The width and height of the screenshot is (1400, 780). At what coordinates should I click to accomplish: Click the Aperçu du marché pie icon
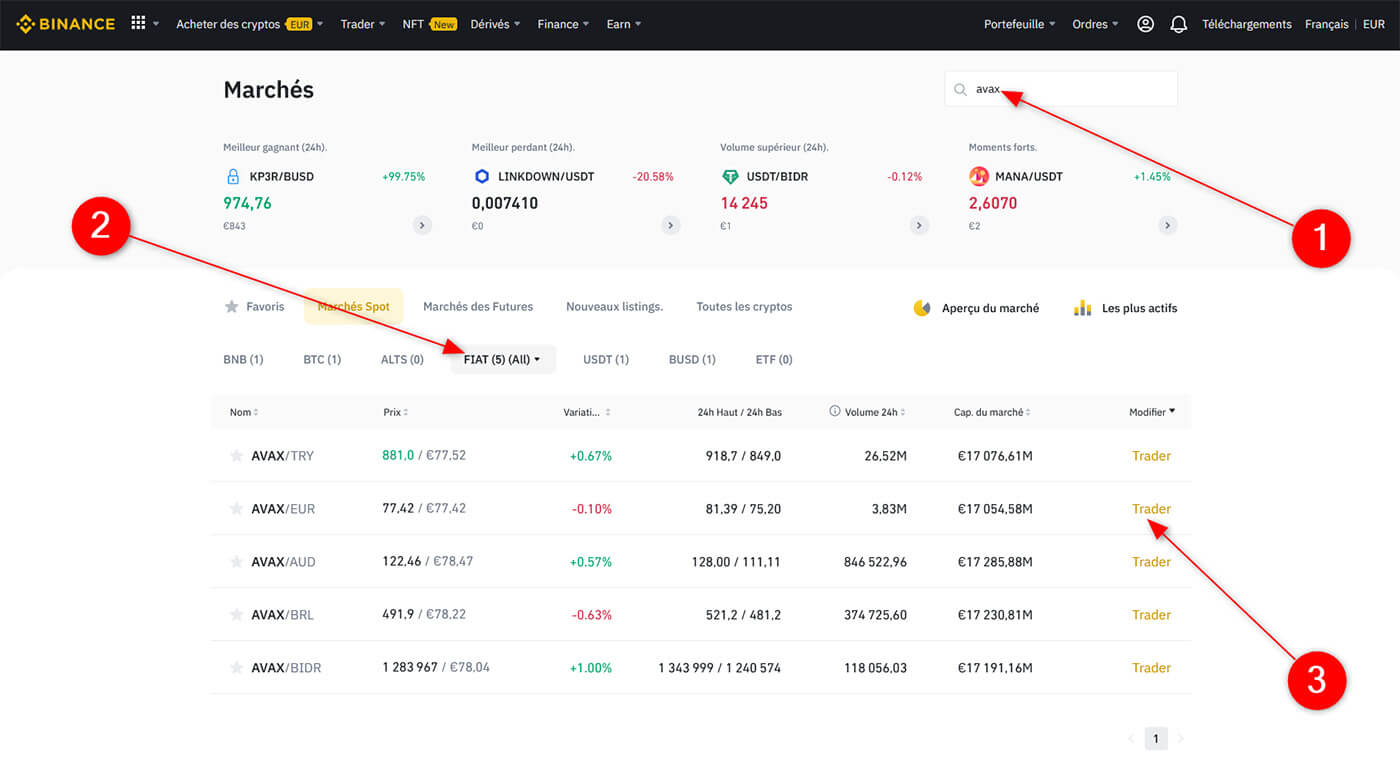point(922,308)
